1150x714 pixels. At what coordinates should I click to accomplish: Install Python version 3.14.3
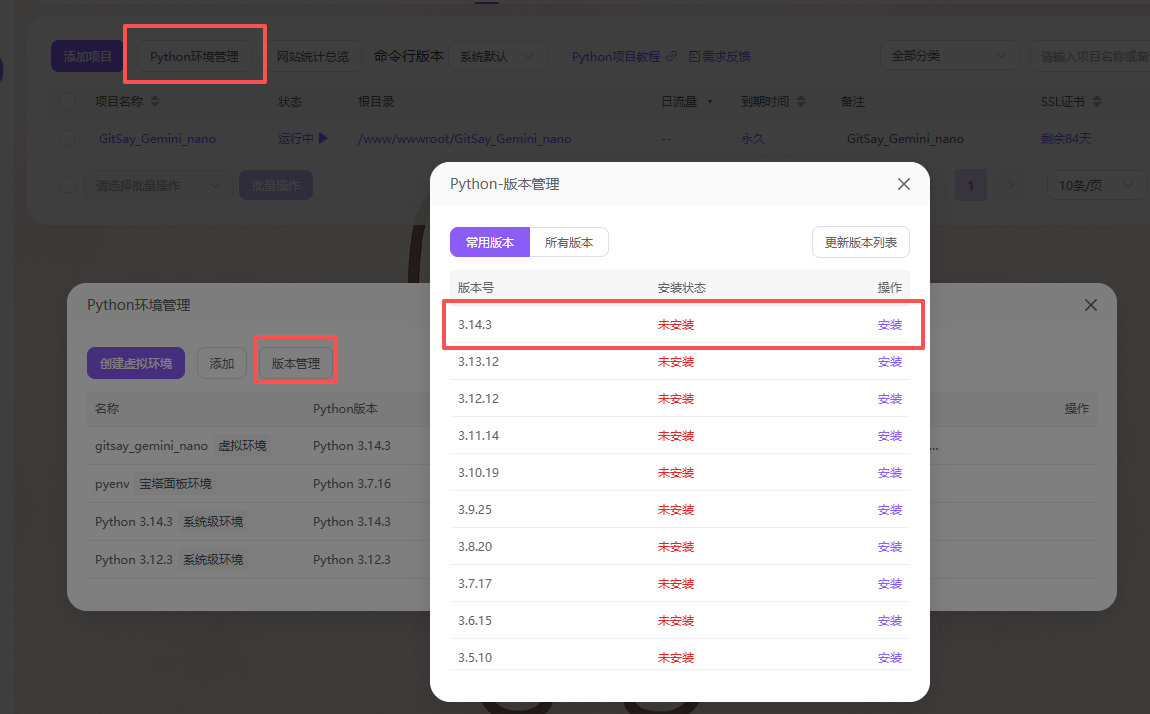(x=889, y=325)
